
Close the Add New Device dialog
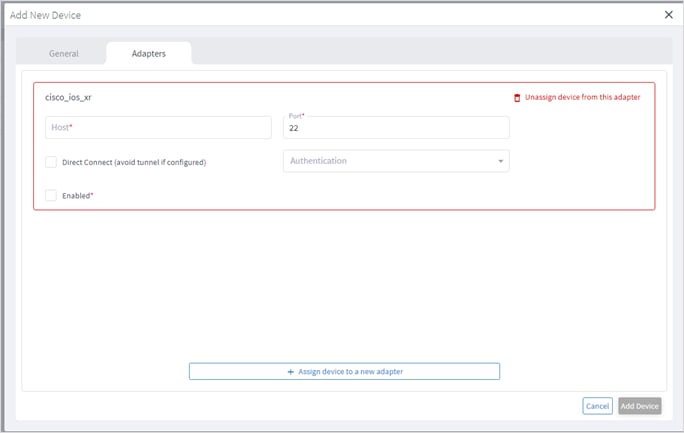click(x=669, y=15)
